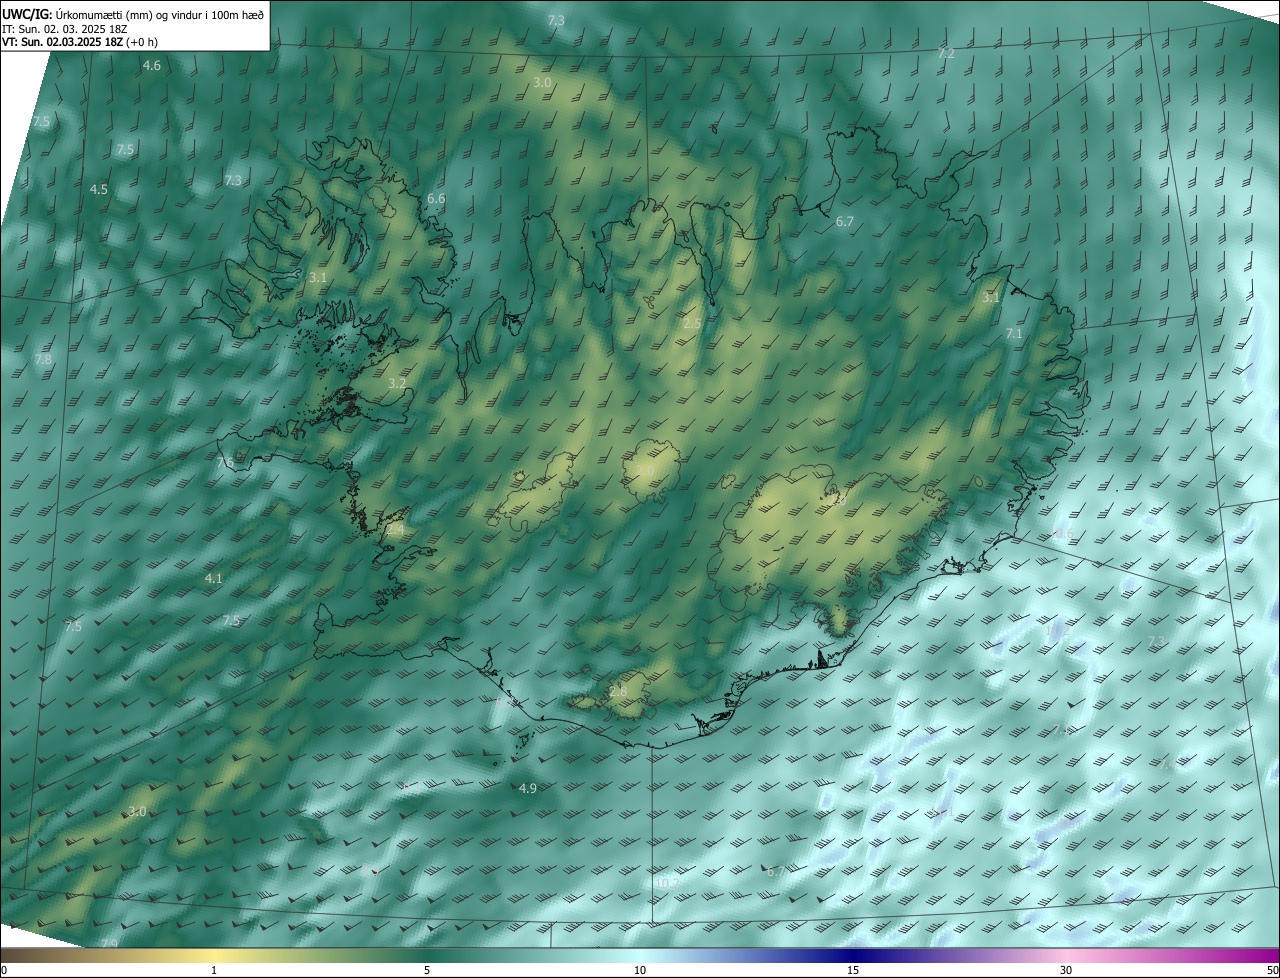Click the '15' tick label on the color scale
1280x978 pixels.
pyautogui.click(x=853, y=971)
